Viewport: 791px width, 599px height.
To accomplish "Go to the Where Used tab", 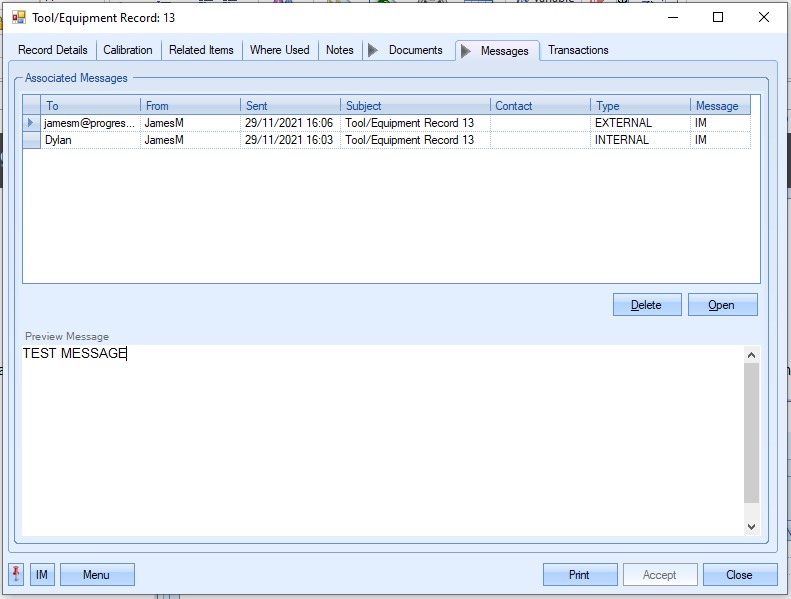I will pyautogui.click(x=279, y=50).
